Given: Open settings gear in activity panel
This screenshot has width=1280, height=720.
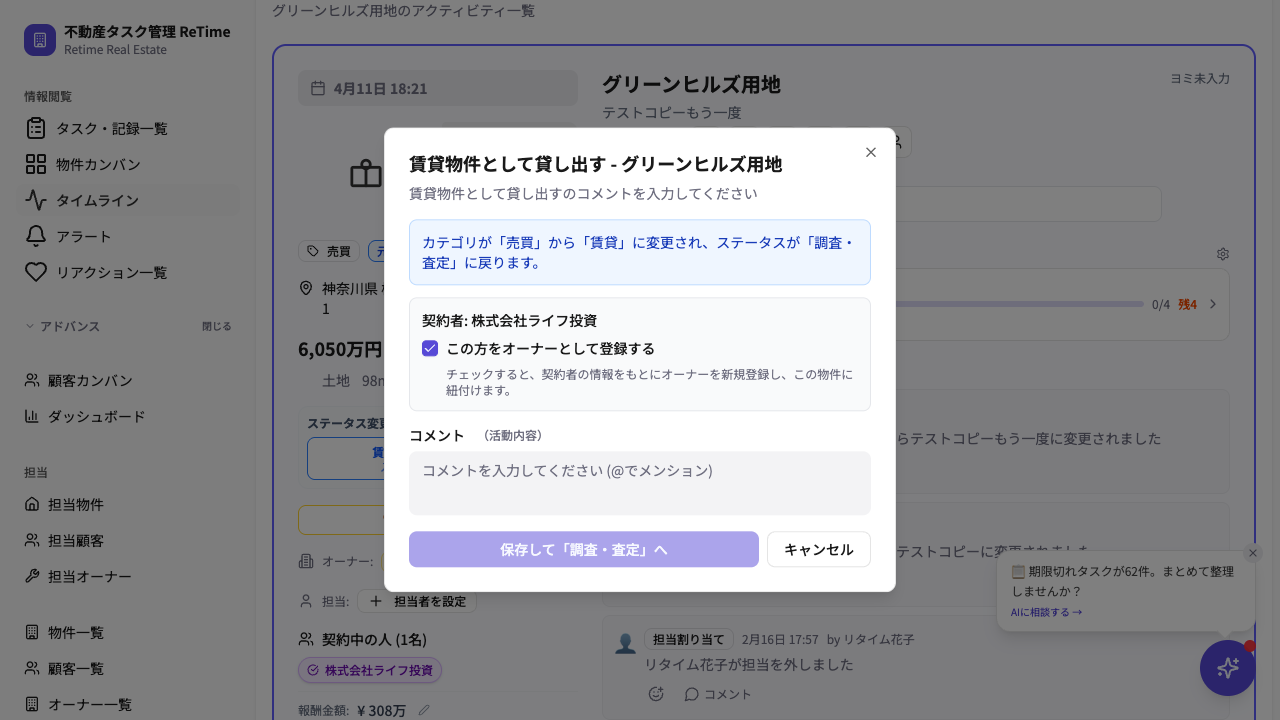Looking at the screenshot, I should [1222, 254].
